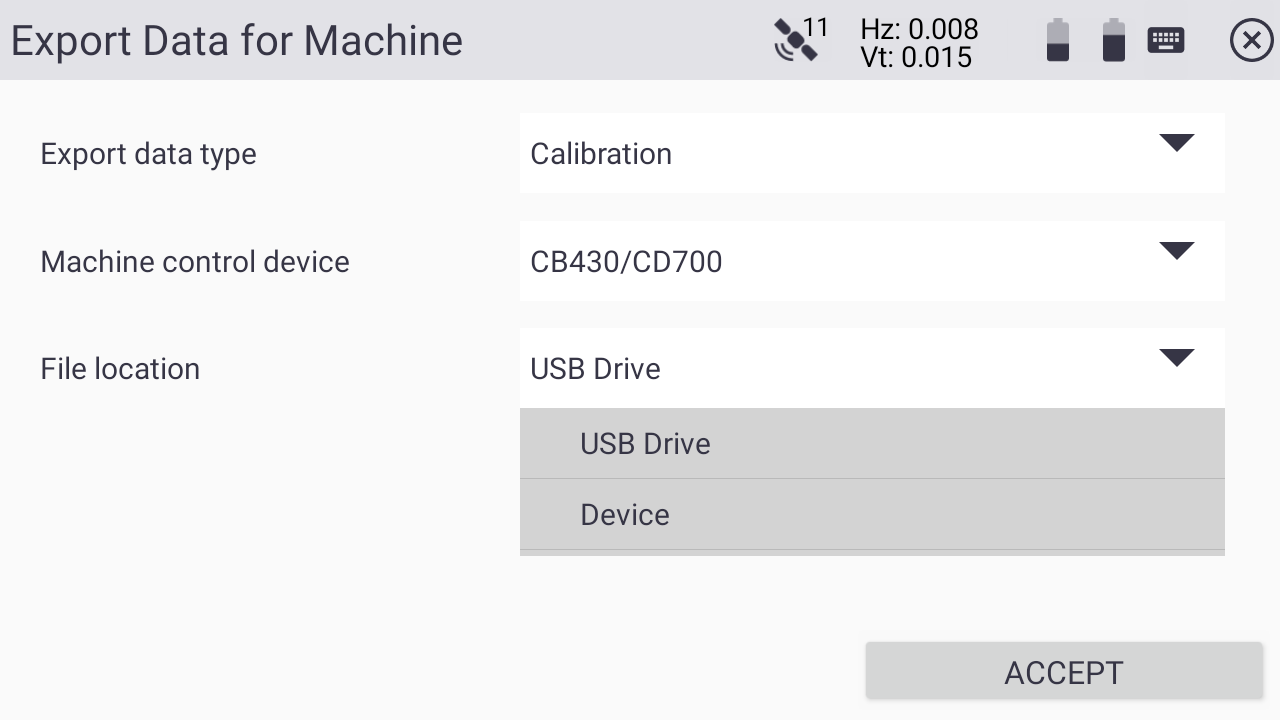Open the CB430/CD700 device field
This screenshot has width=1280, height=720.
click(x=872, y=261)
